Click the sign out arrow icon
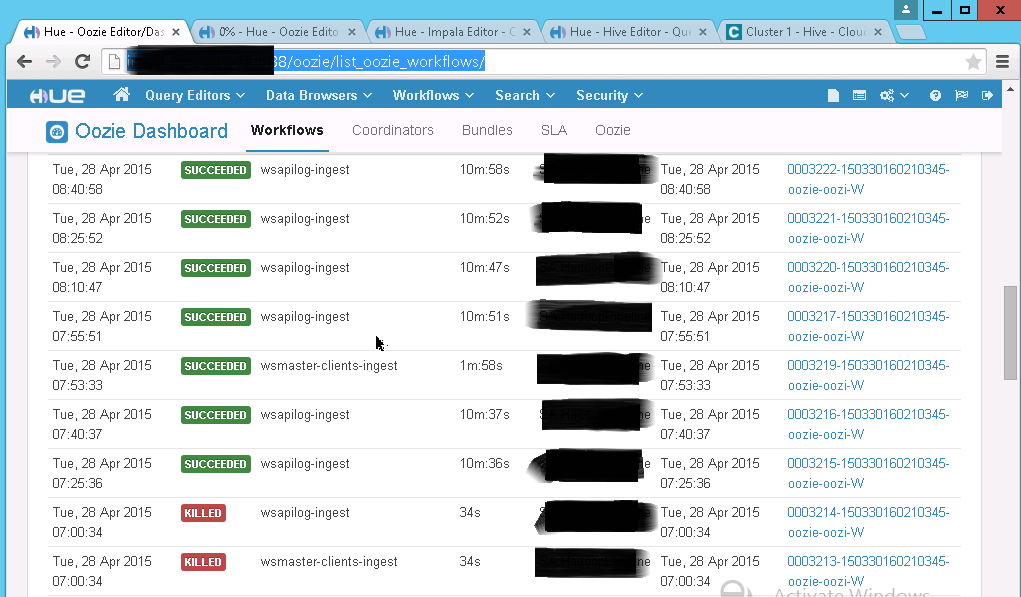1021x597 pixels. tap(988, 96)
